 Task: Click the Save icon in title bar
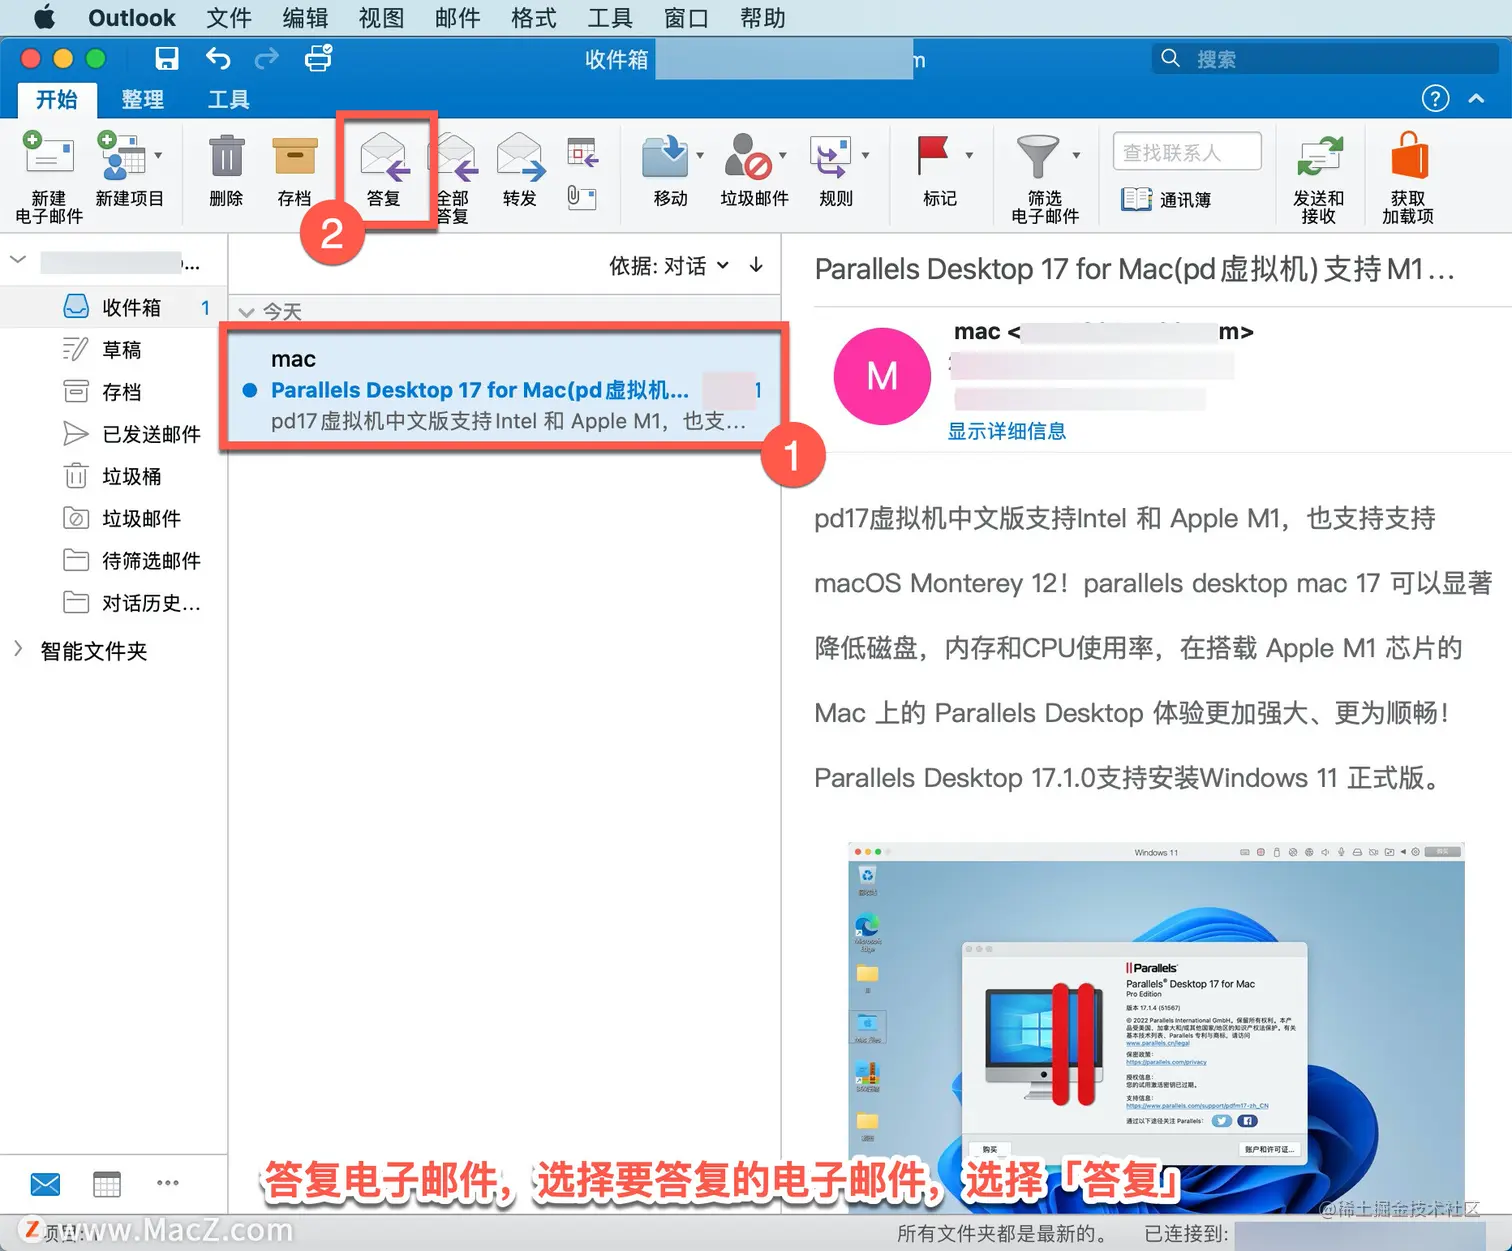pos(167,58)
